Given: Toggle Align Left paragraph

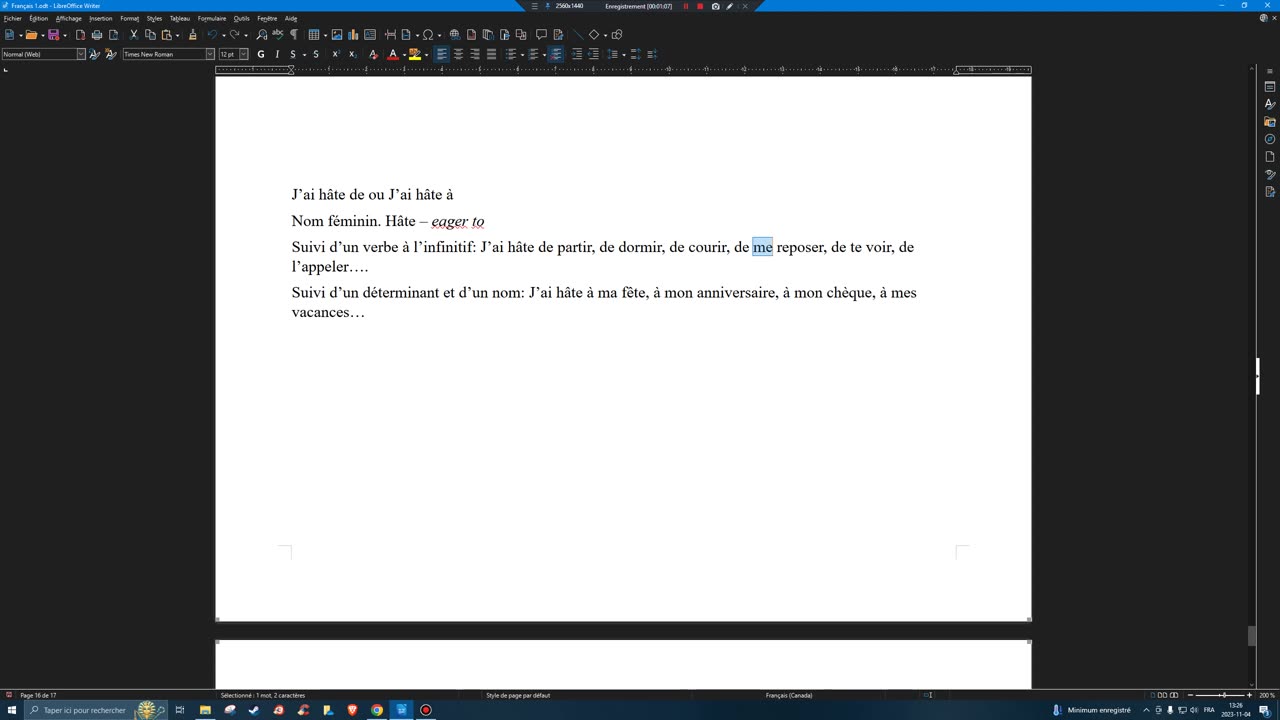Looking at the screenshot, I should pyautogui.click(x=442, y=54).
